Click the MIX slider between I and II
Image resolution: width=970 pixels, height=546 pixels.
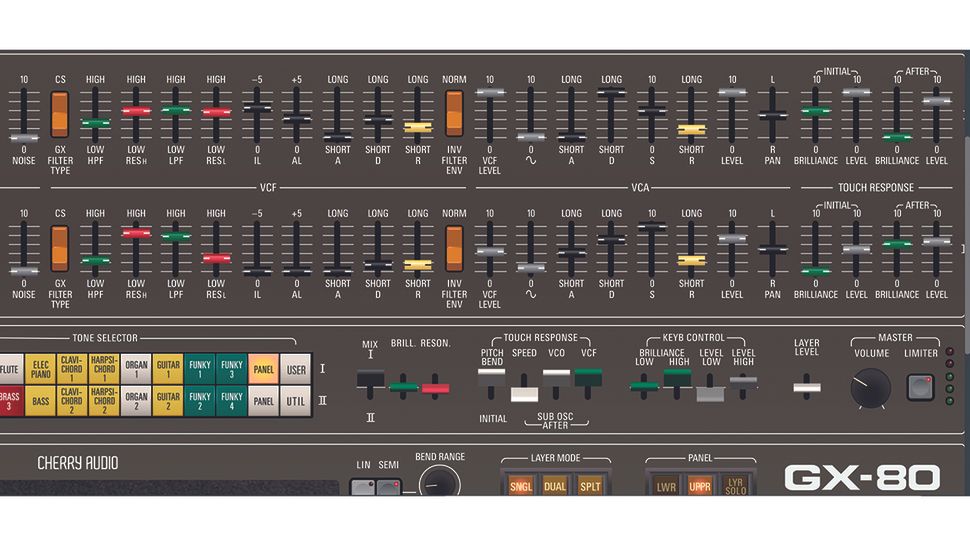(370, 379)
